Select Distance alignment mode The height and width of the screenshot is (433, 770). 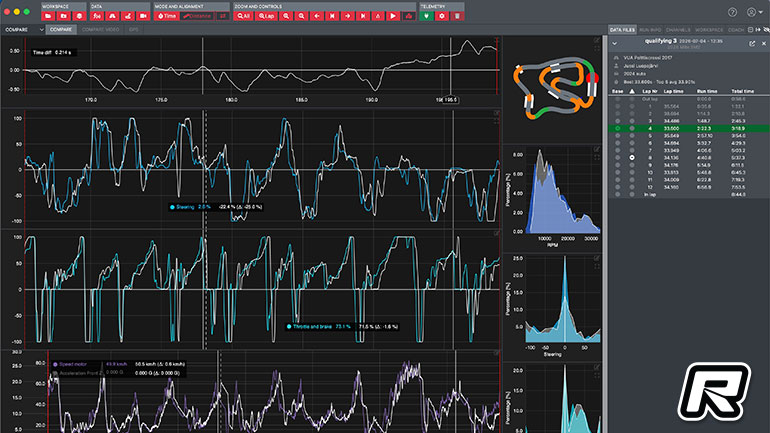coord(197,16)
